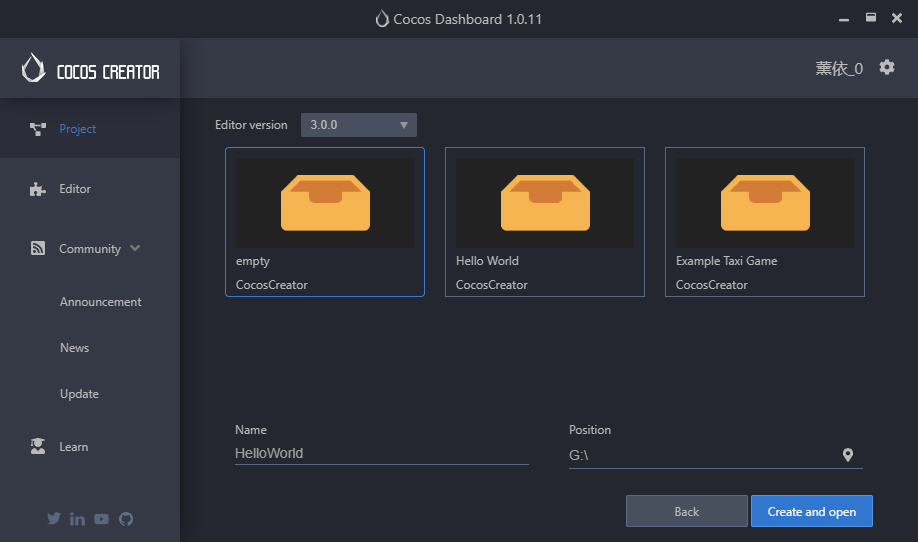
Task: Click the location pin to browse position
Action: click(848, 455)
